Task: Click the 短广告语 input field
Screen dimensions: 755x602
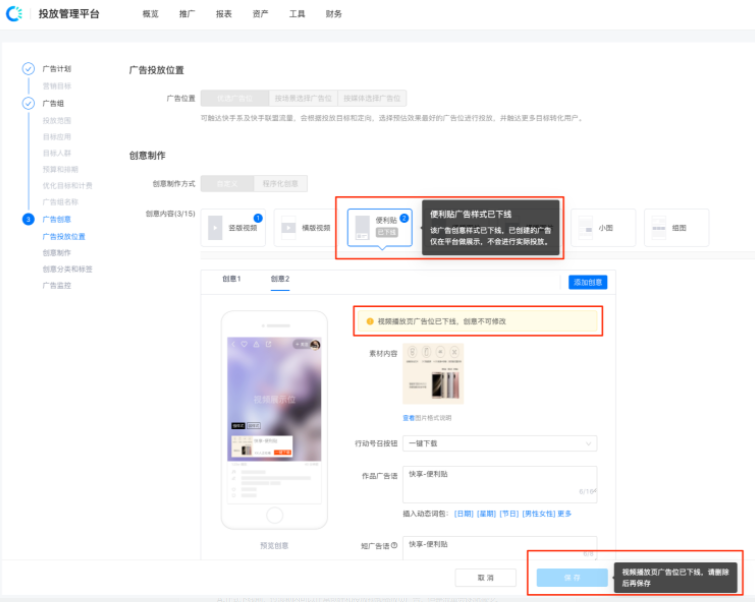Action: click(x=500, y=548)
